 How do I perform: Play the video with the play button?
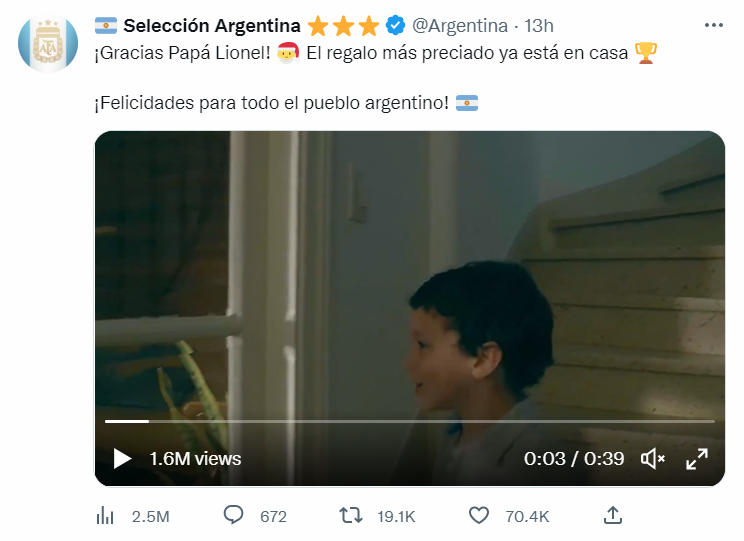point(122,459)
